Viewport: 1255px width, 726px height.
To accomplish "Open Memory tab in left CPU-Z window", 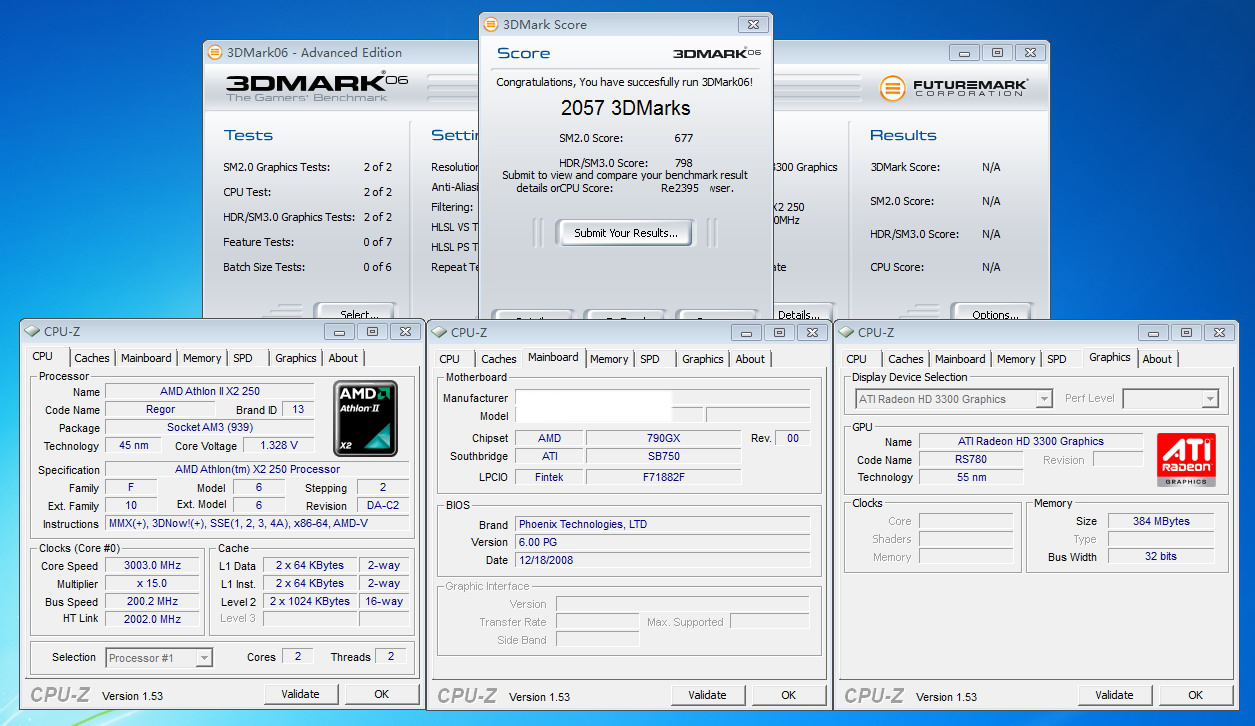I will click(x=202, y=358).
